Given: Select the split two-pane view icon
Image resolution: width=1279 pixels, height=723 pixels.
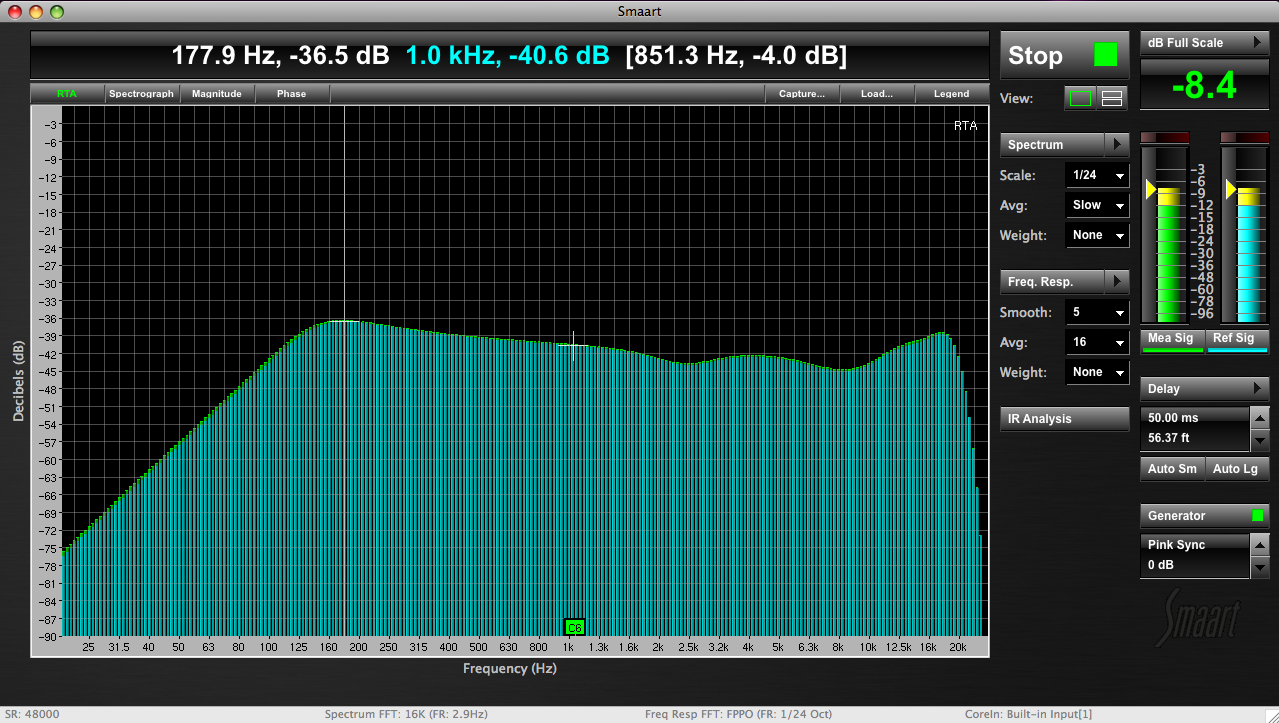Looking at the screenshot, I should tap(1112, 98).
